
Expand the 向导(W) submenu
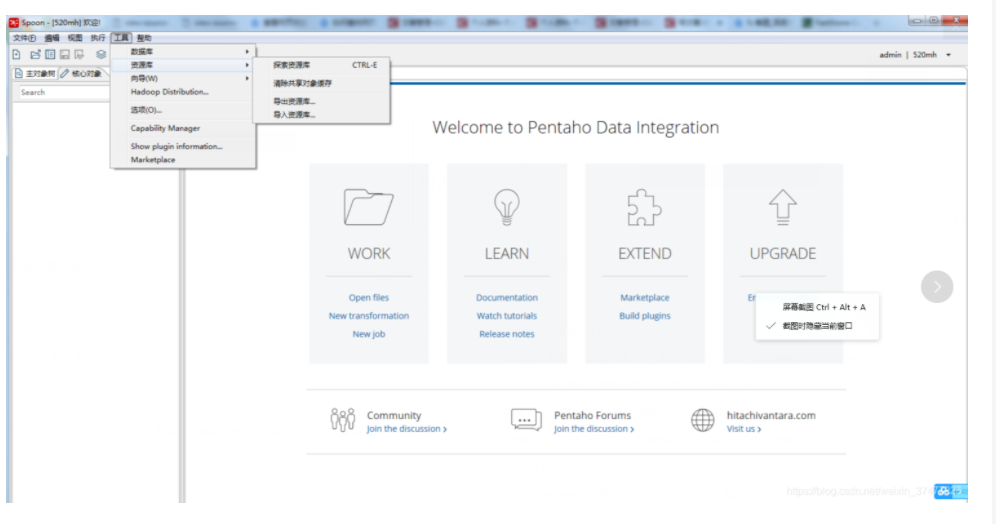[x=184, y=78]
